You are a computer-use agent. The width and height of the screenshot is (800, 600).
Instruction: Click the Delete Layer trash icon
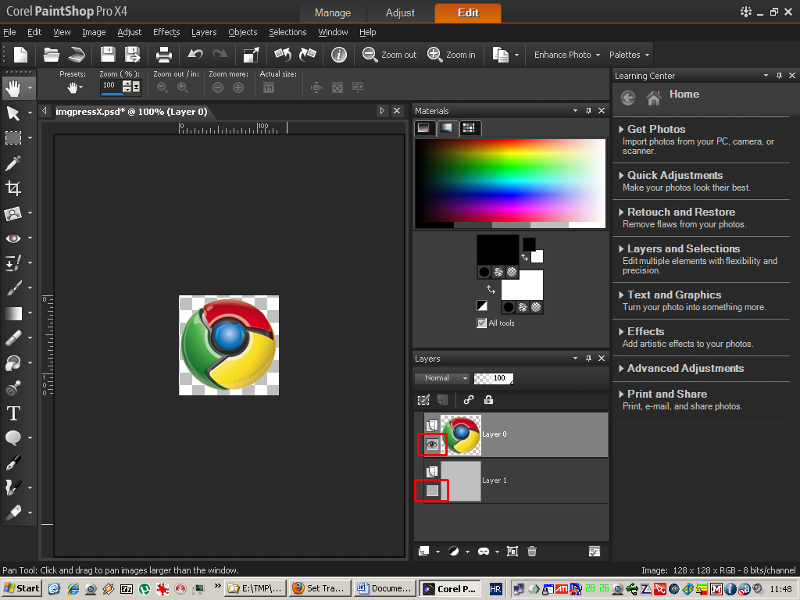click(532, 551)
